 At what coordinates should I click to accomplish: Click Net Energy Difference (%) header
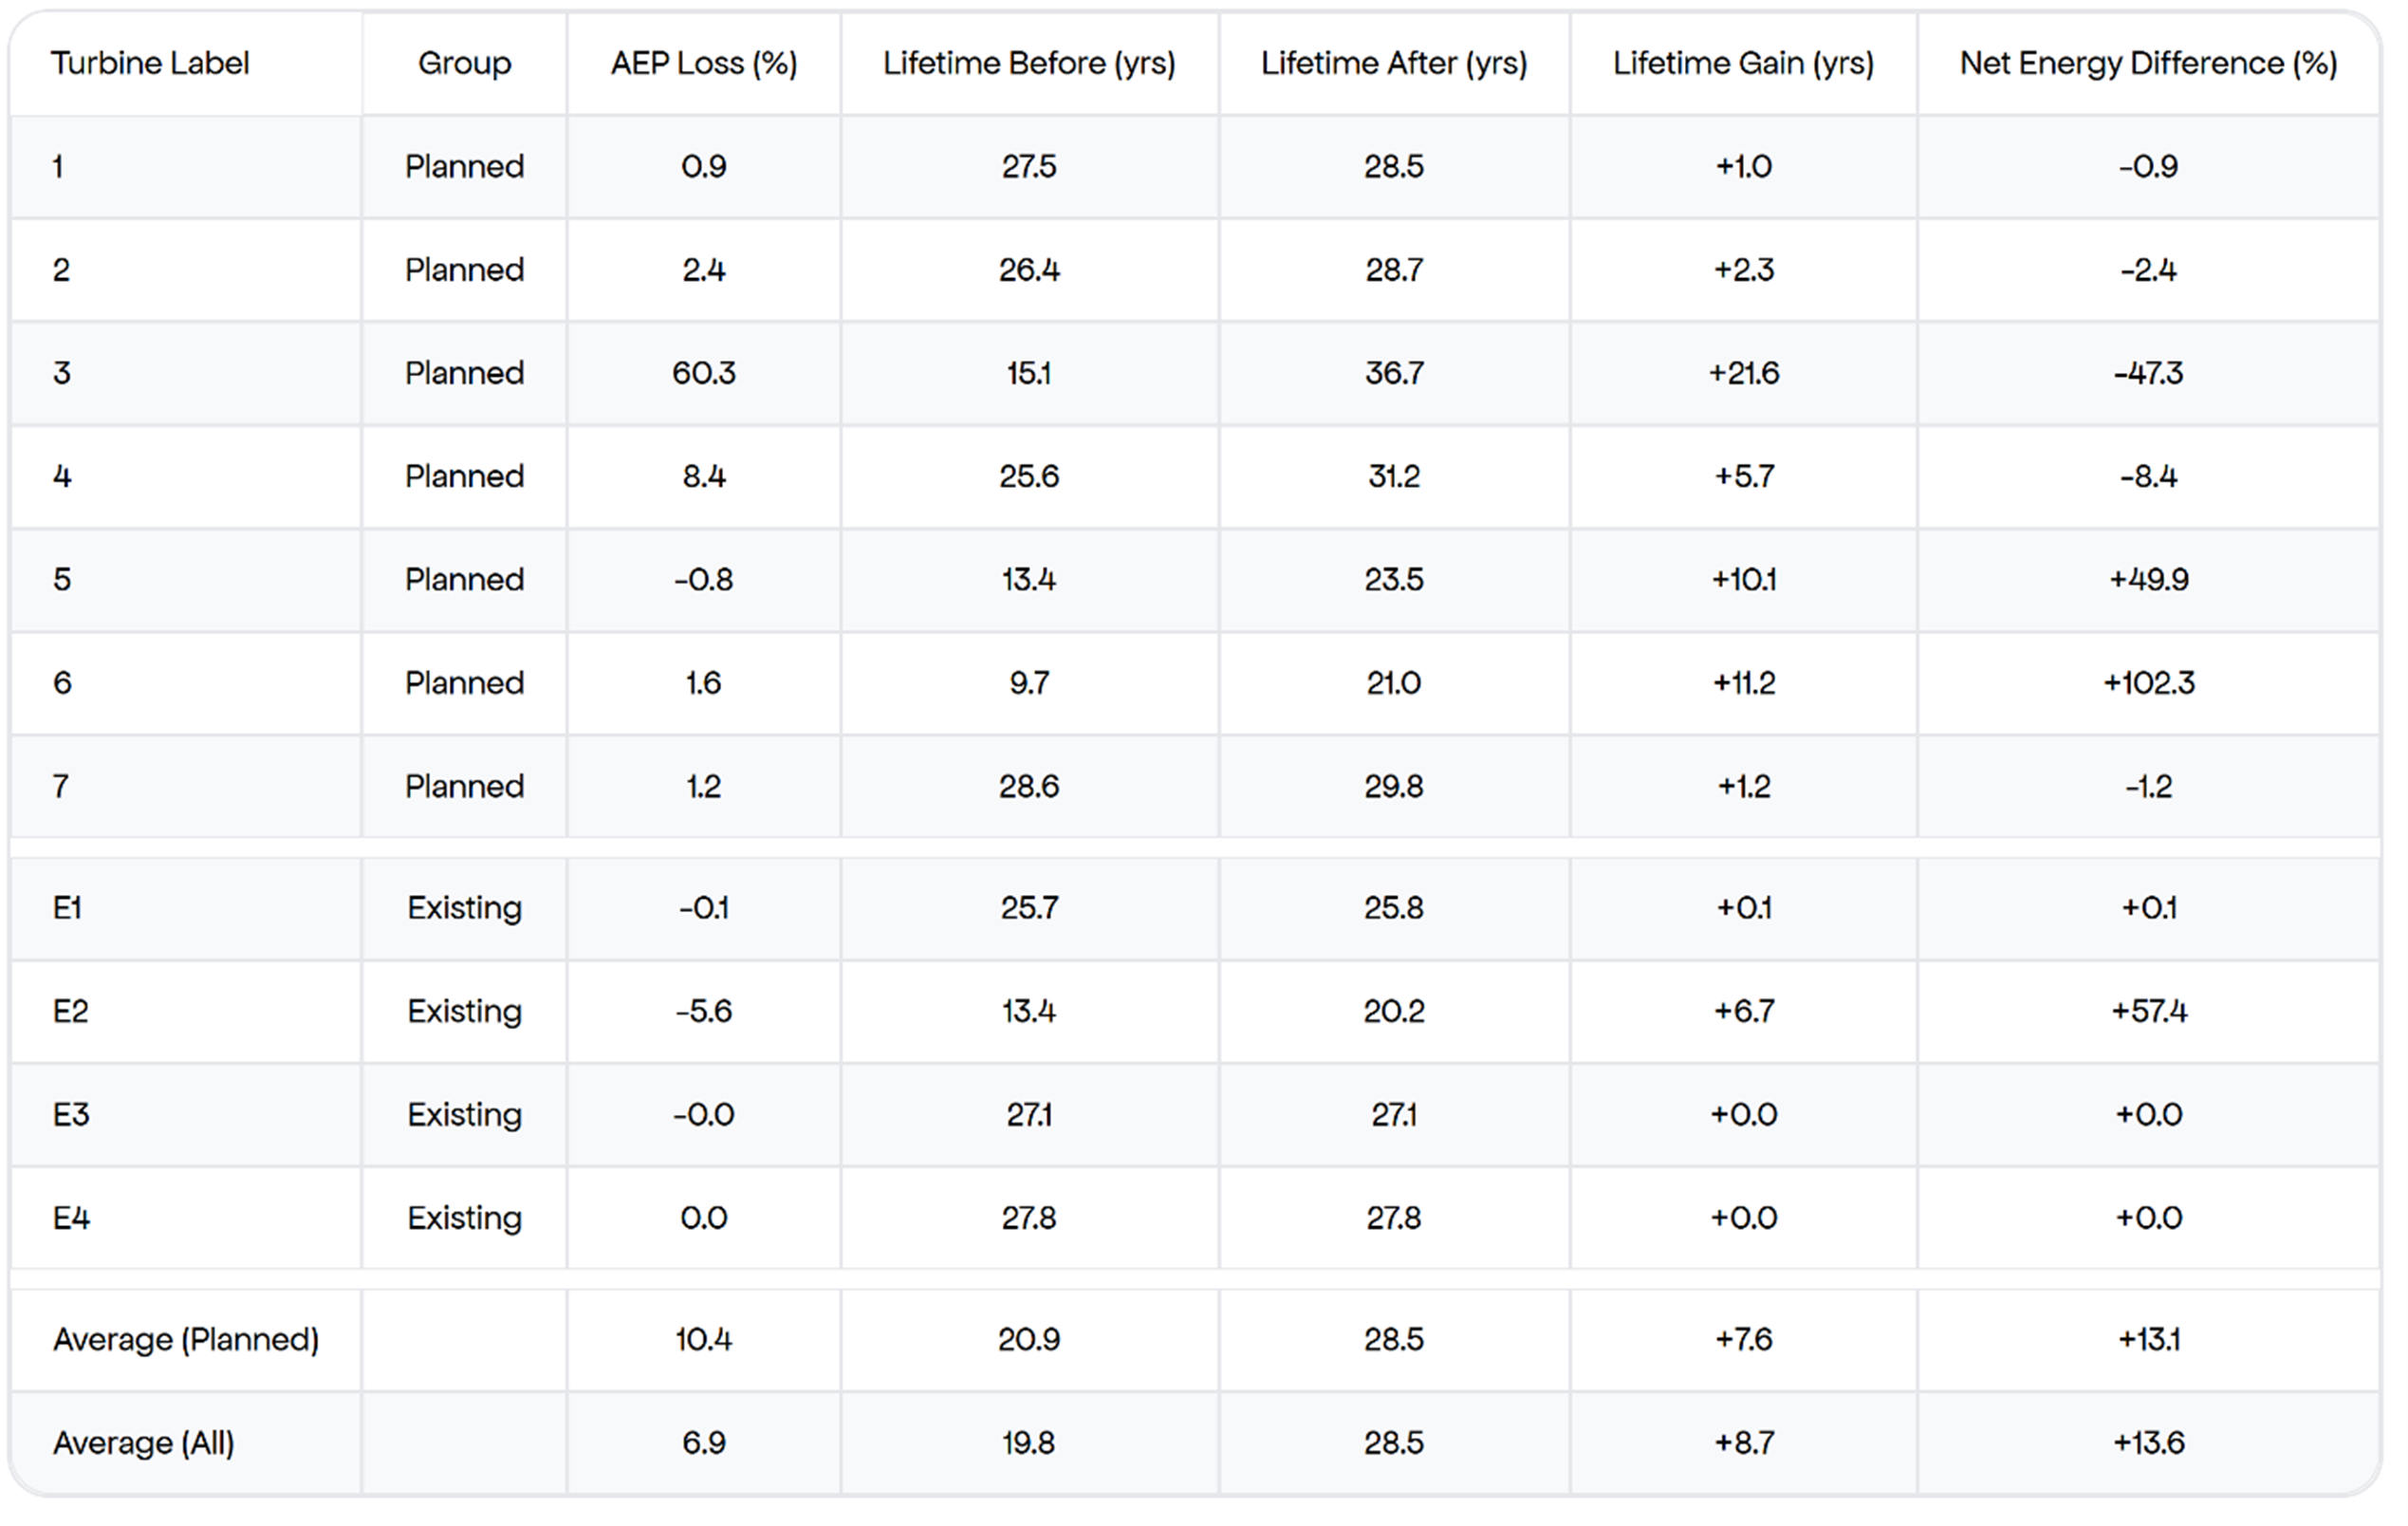click(2148, 63)
